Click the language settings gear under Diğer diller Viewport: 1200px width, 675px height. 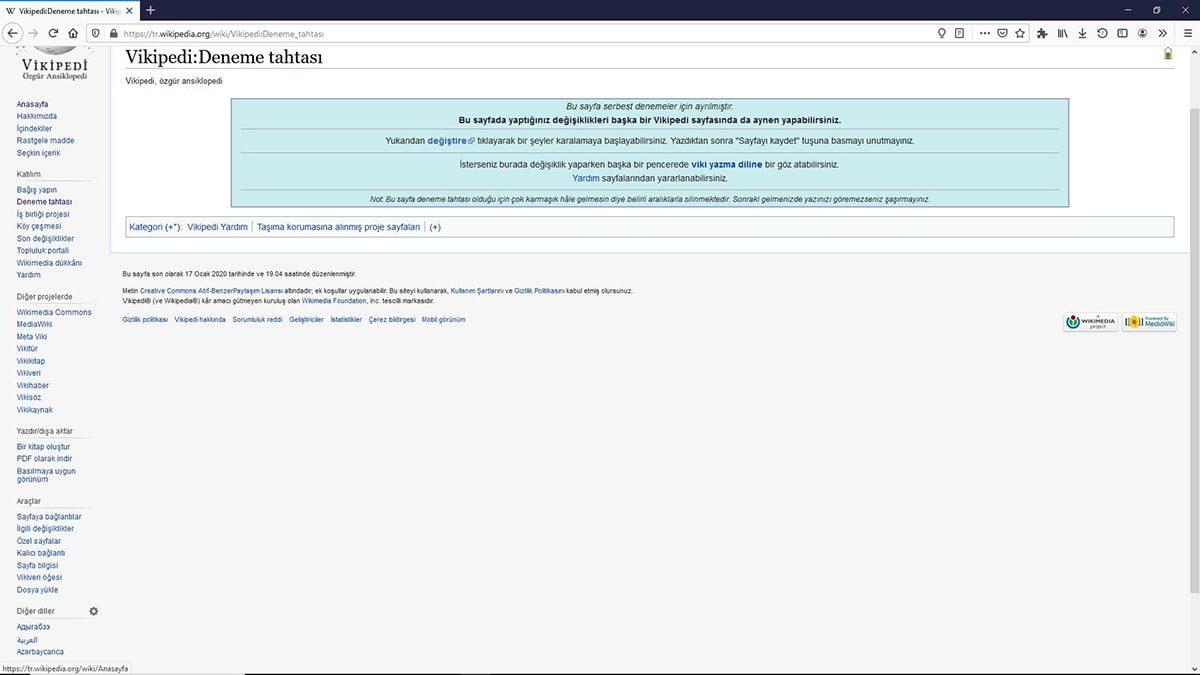pyautogui.click(x=93, y=610)
